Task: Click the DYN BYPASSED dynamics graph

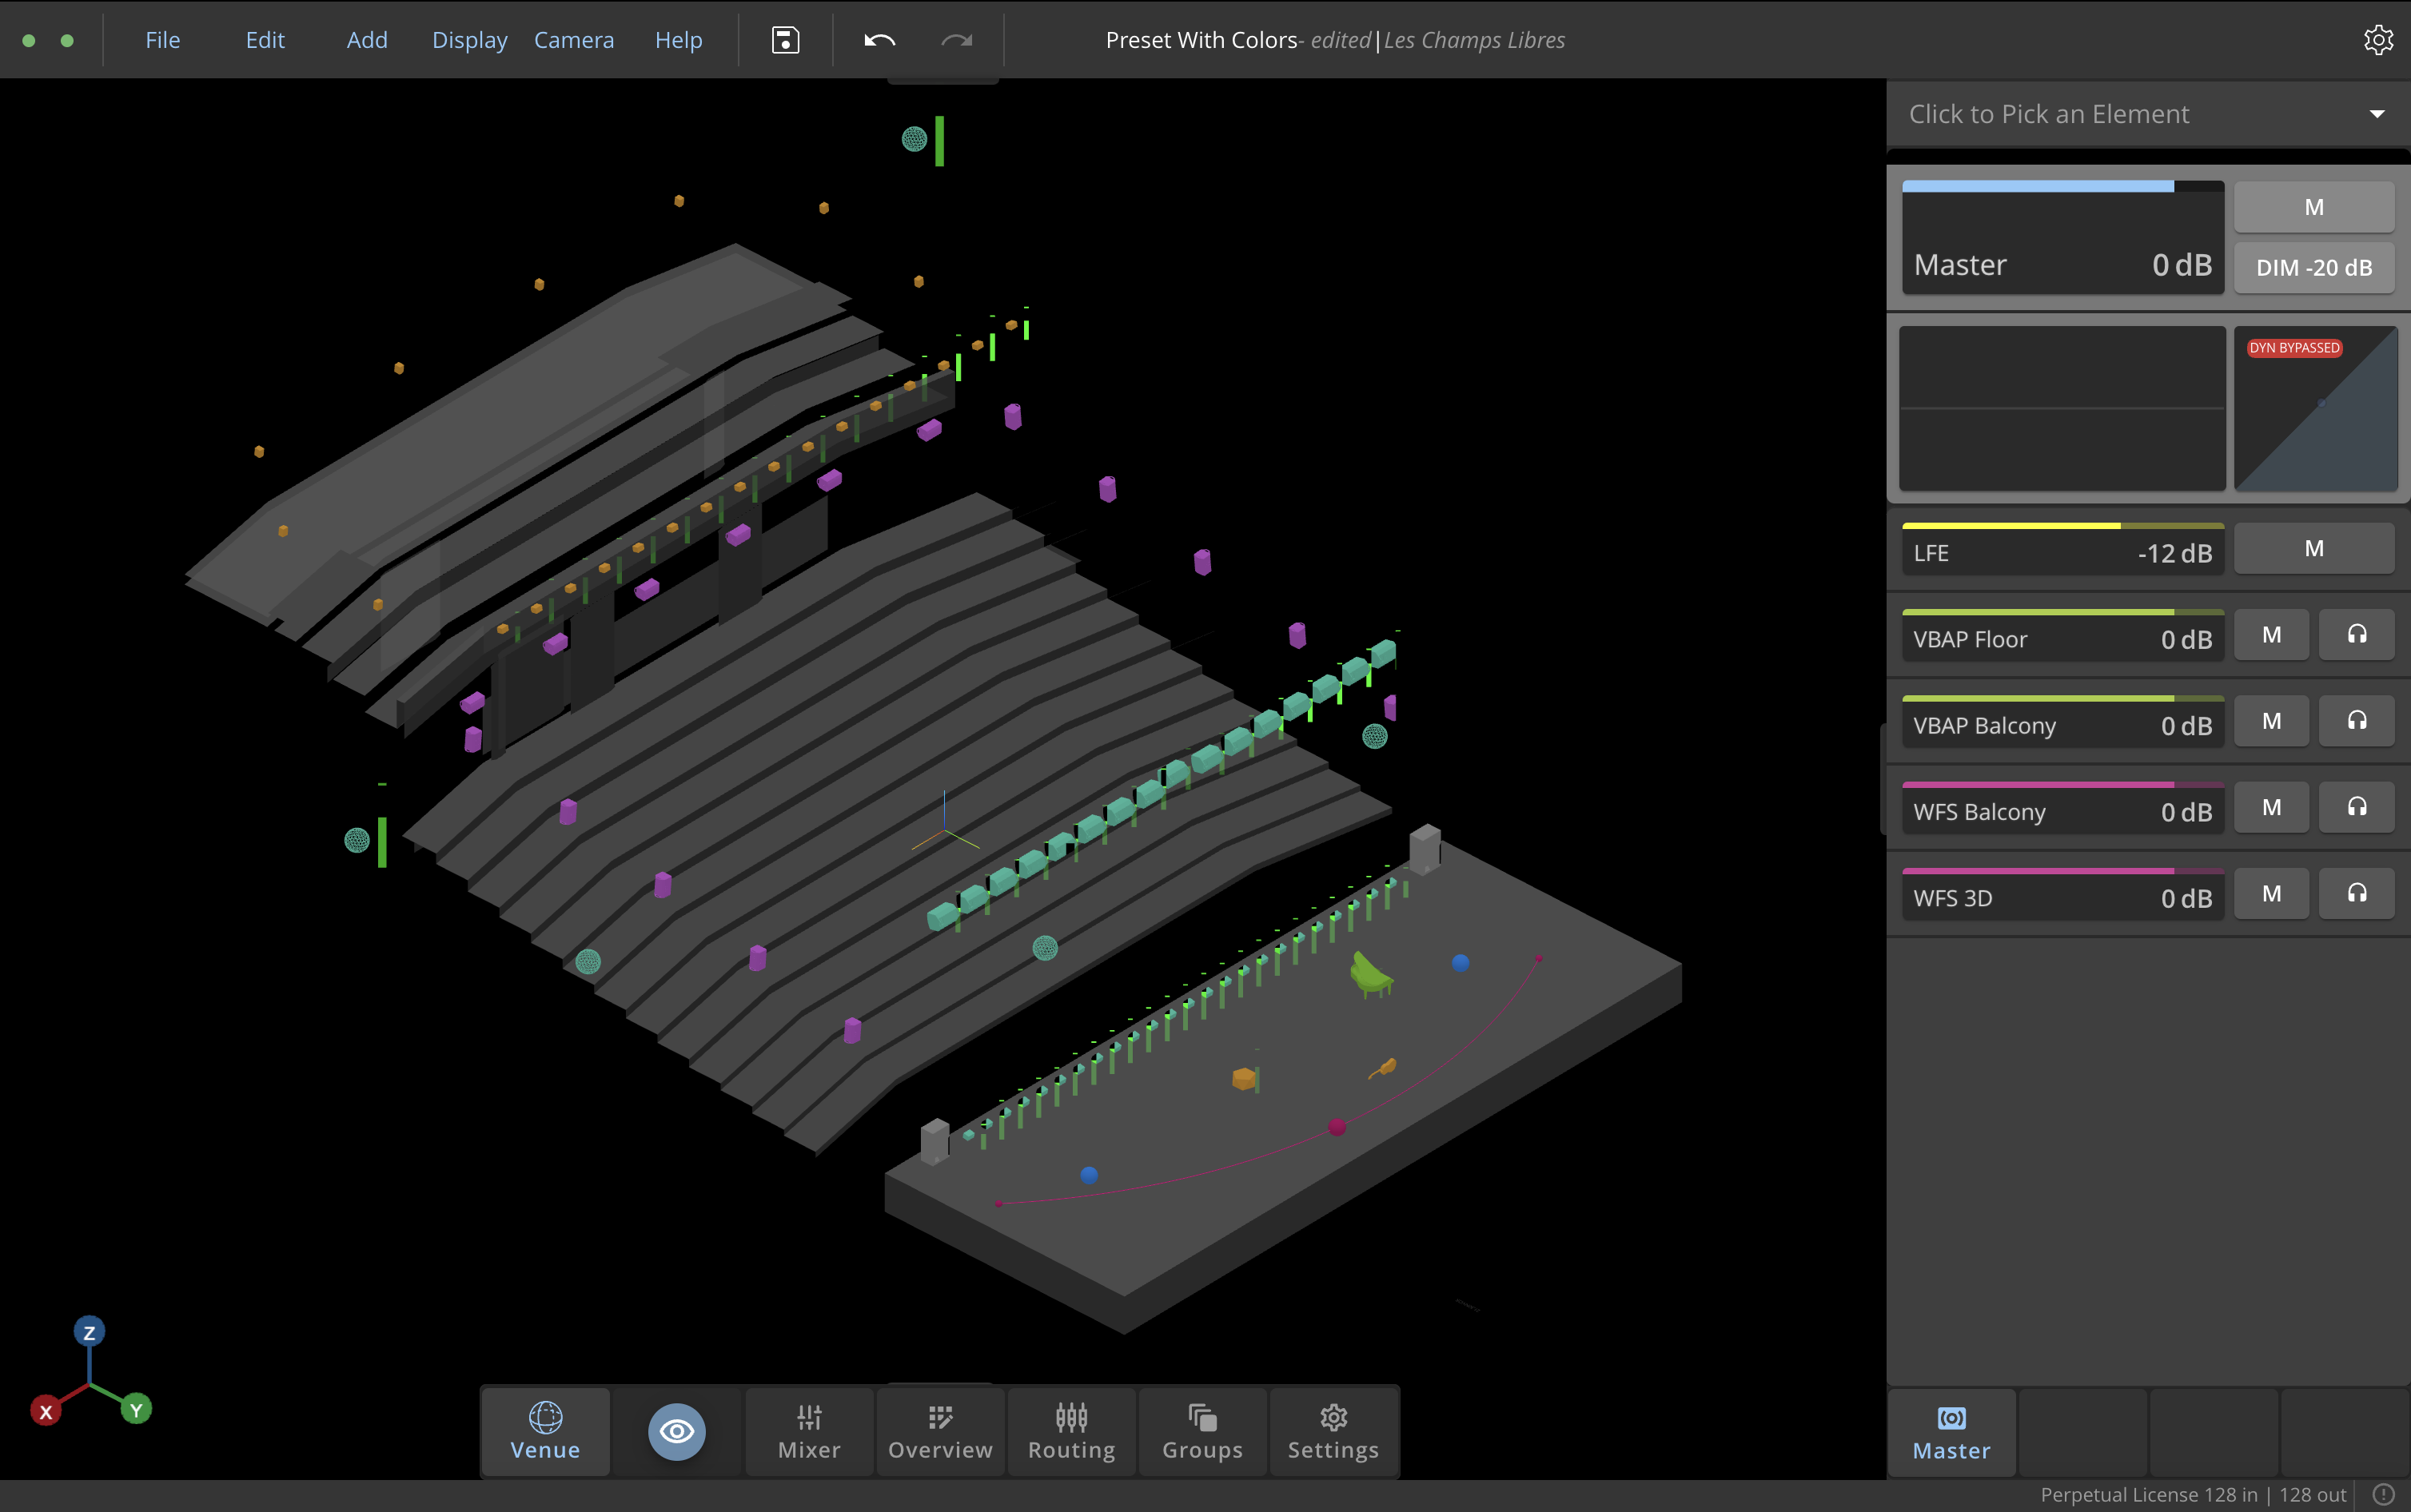Action: point(2315,408)
